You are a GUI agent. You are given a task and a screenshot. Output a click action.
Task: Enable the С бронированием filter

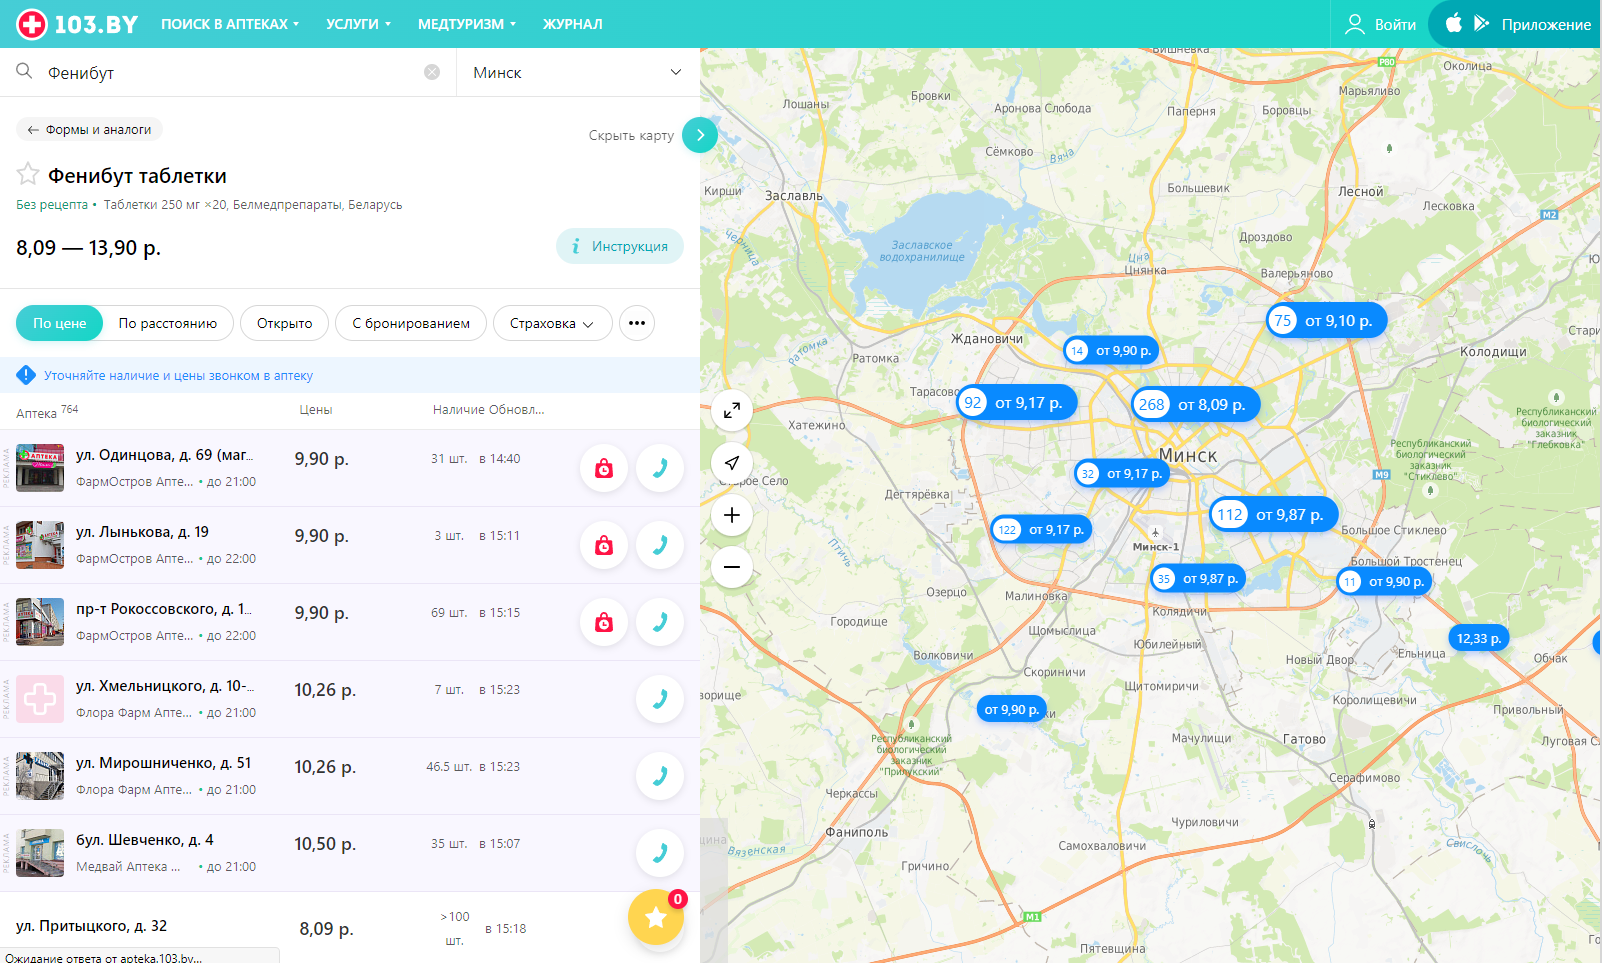click(x=410, y=323)
